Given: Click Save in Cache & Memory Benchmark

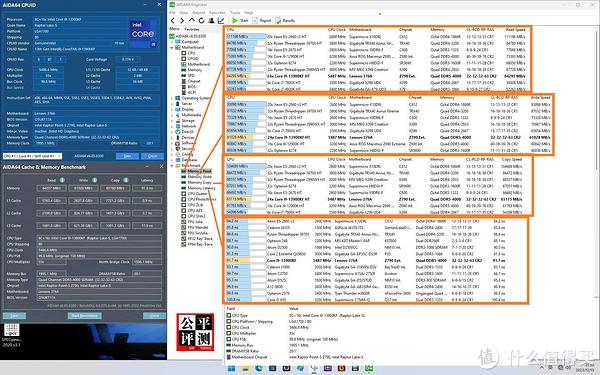Looking at the screenshot, I should pos(14,316).
